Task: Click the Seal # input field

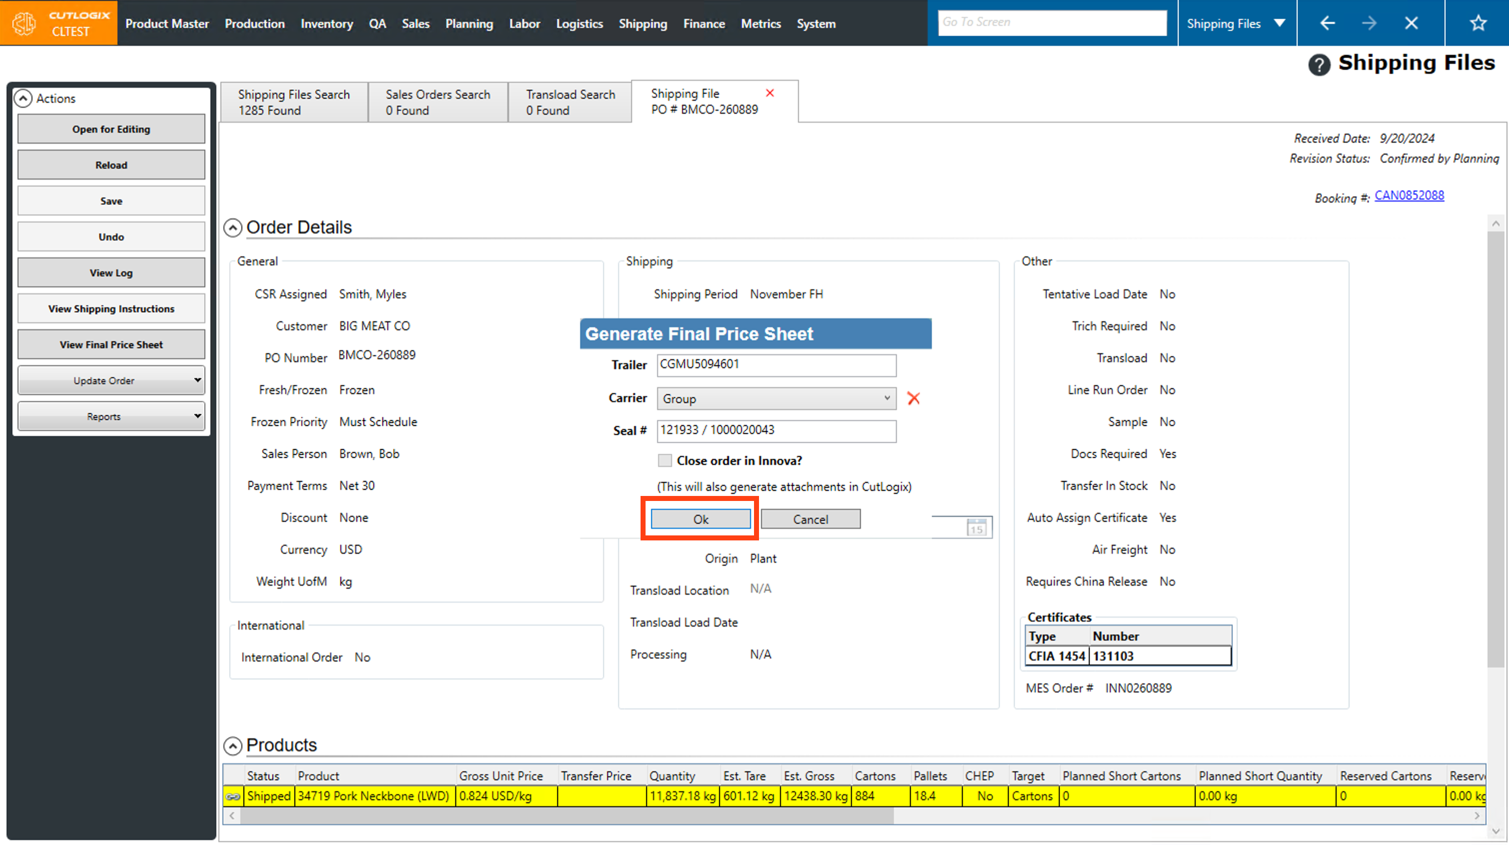Action: [776, 431]
